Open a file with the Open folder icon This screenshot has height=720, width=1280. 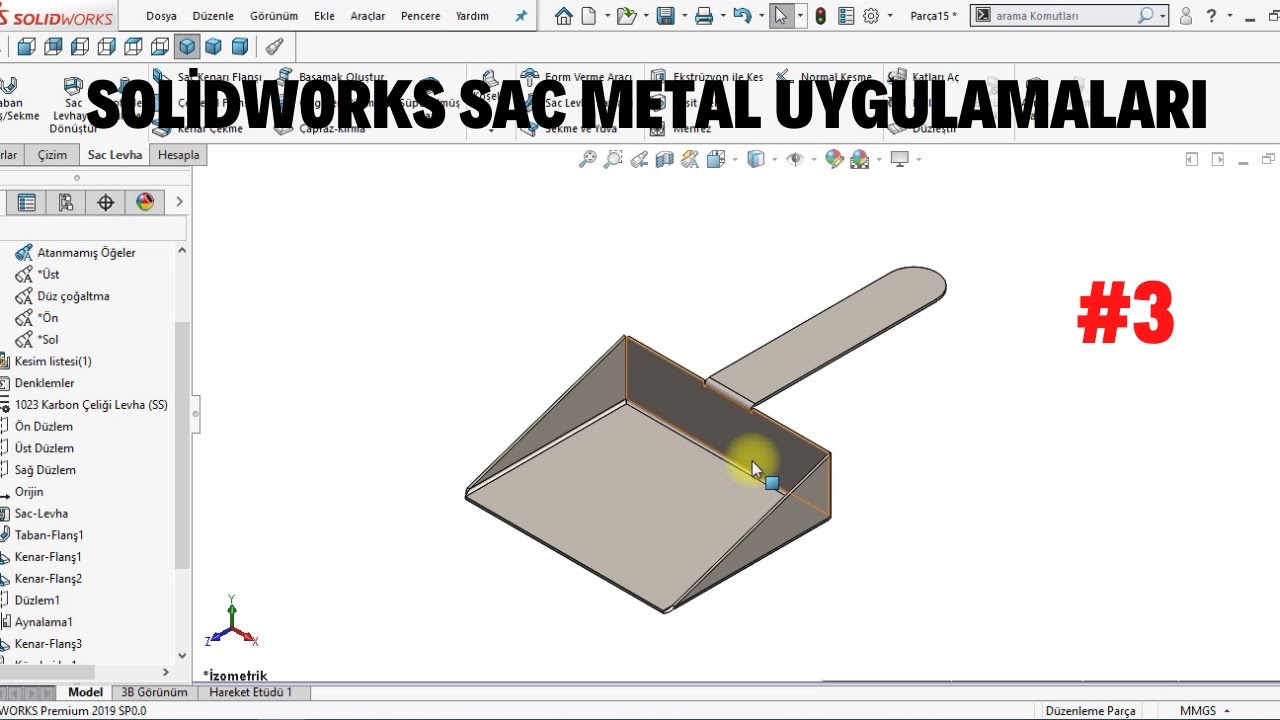tap(626, 16)
